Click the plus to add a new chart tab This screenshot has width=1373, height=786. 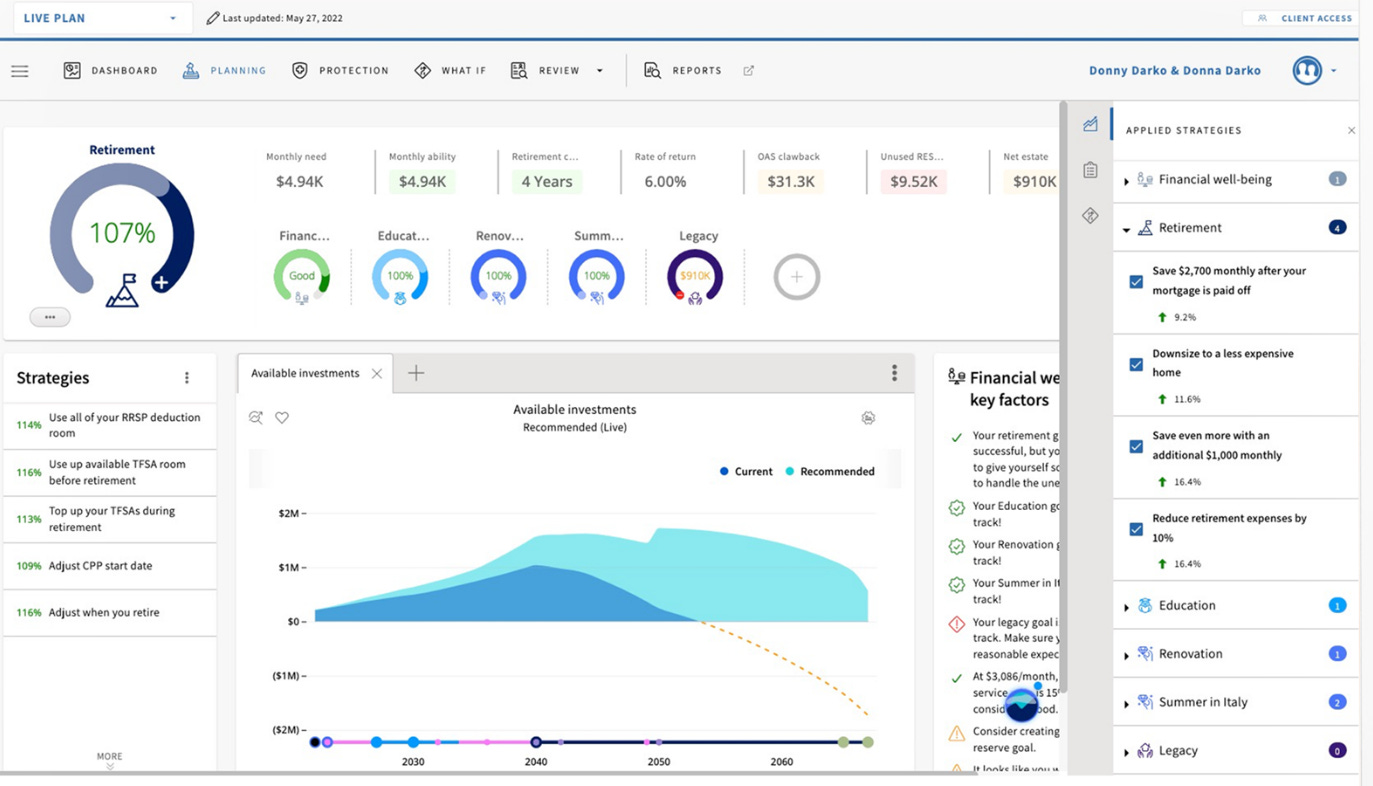[x=416, y=373]
